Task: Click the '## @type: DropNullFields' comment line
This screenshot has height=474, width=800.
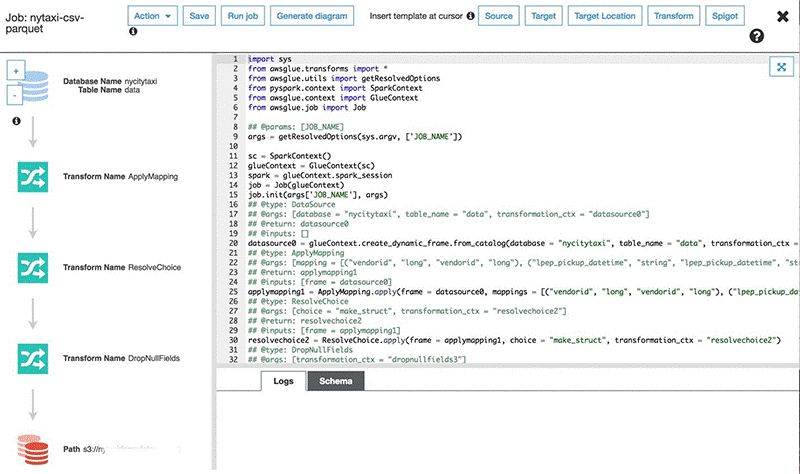Action: pos(300,350)
